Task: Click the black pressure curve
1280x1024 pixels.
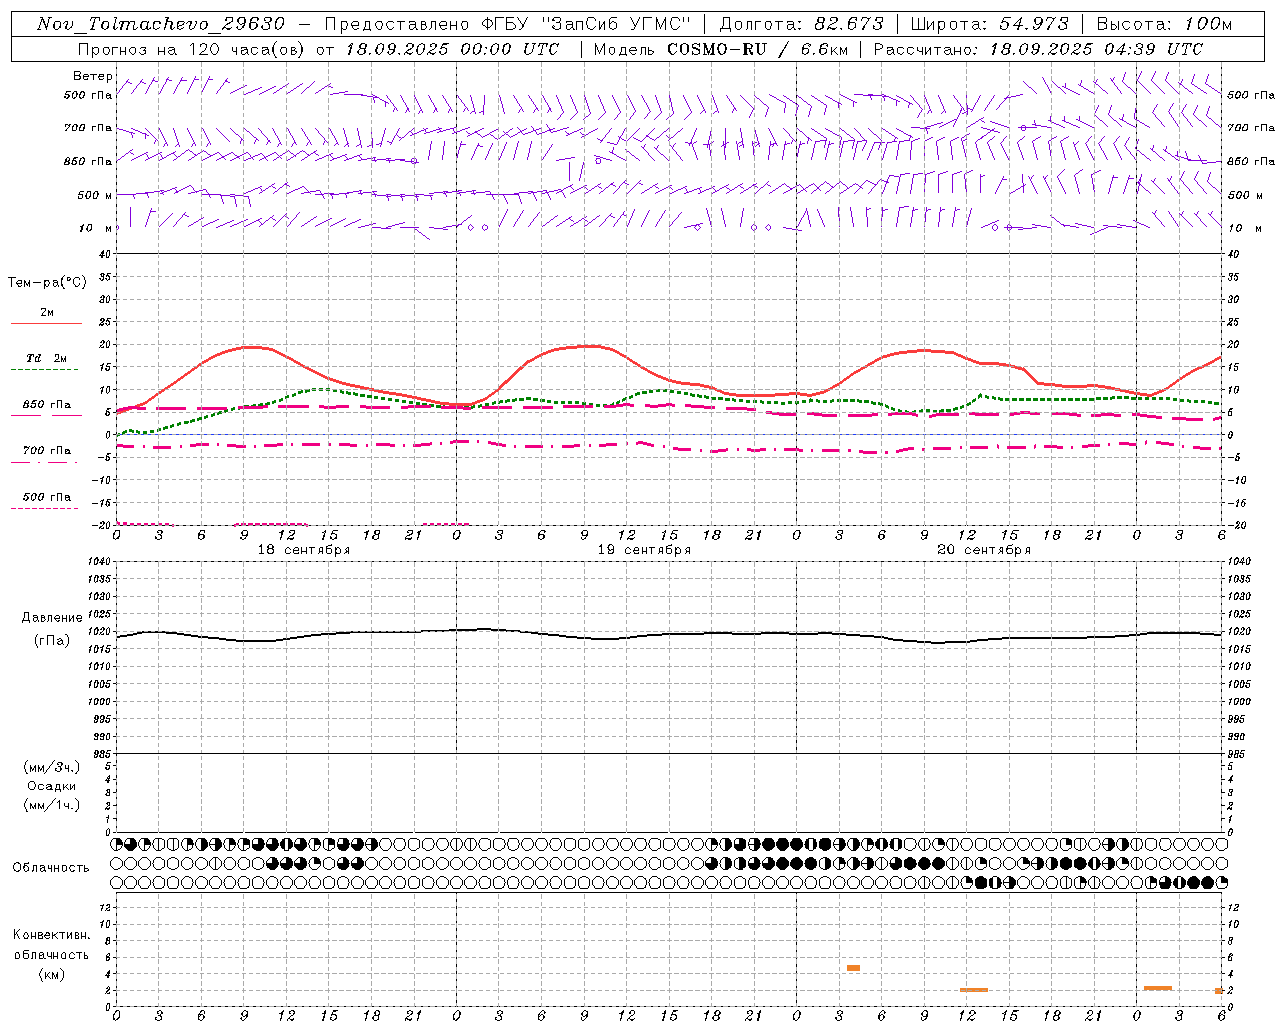Action: point(670,634)
